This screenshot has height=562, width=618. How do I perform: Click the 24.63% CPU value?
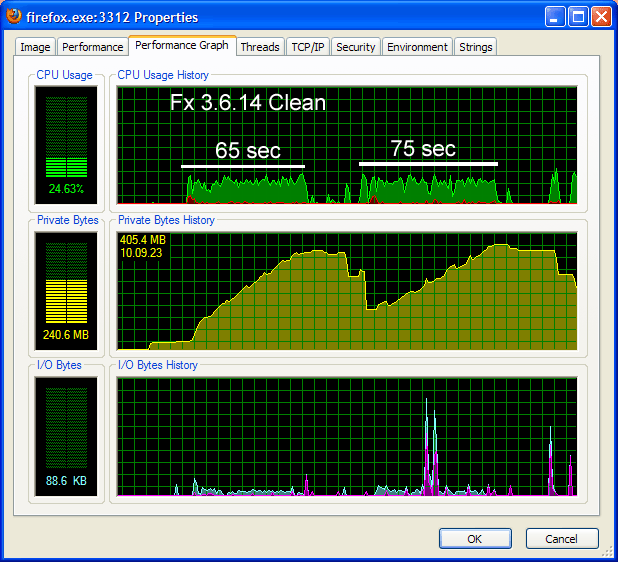tap(66, 189)
